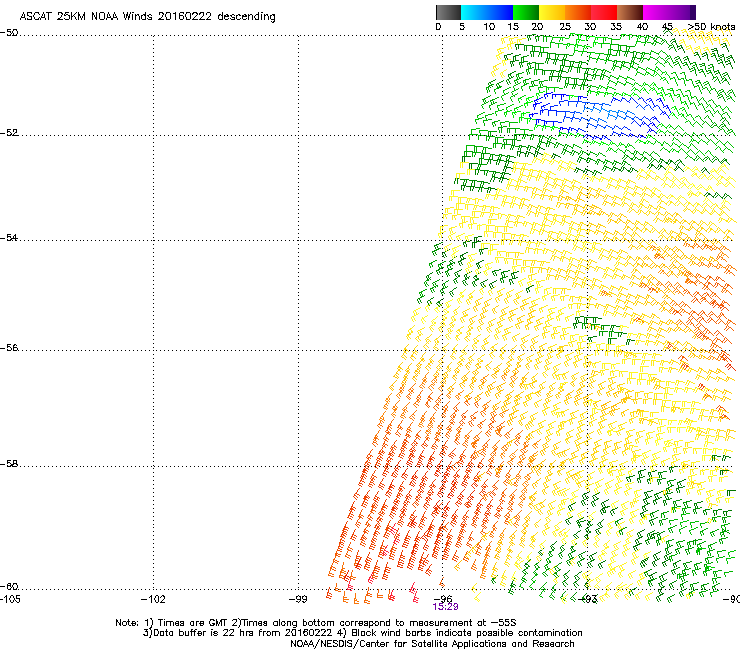Click the '-52' latitude axis label
The width and height of the screenshot is (740, 650).
pos(9,133)
